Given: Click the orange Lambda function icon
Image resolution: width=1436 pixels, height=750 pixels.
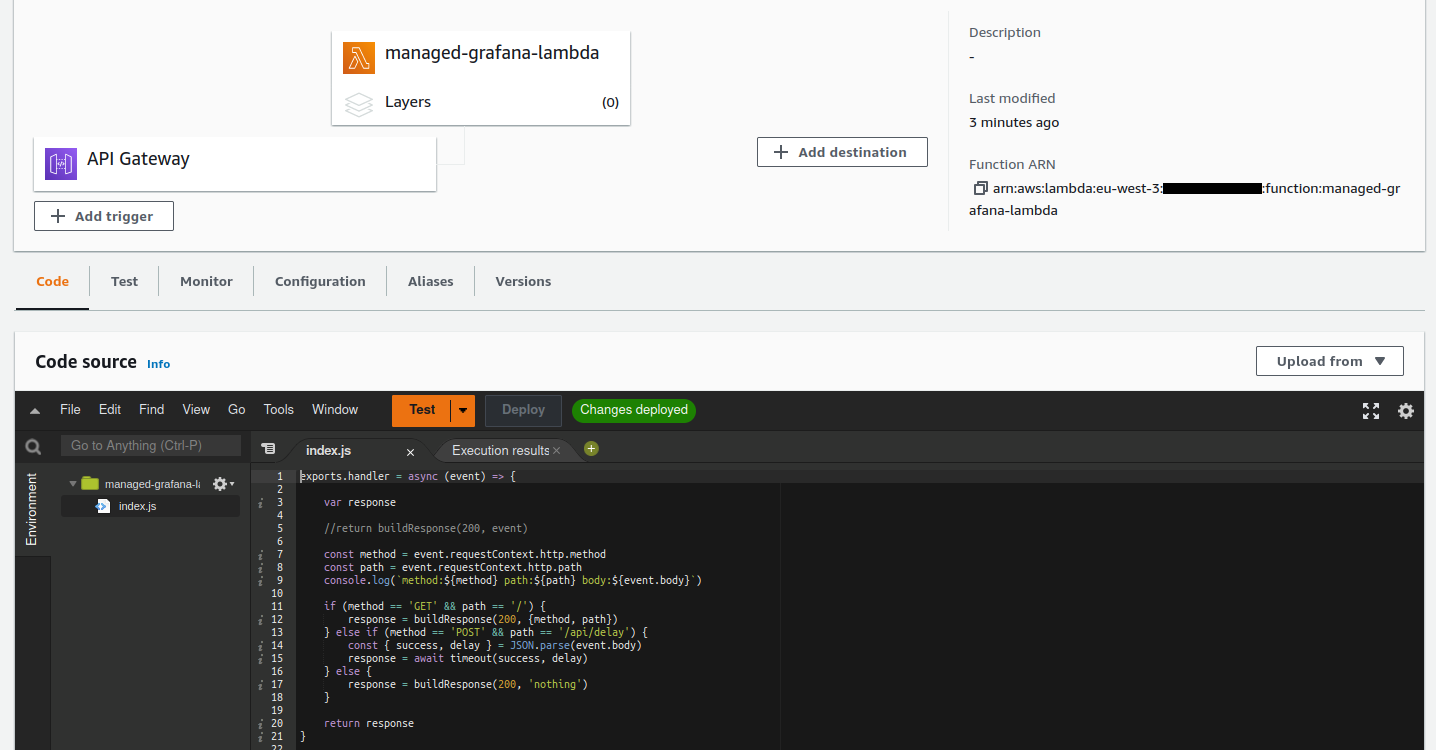Looking at the screenshot, I should point(359,57).
